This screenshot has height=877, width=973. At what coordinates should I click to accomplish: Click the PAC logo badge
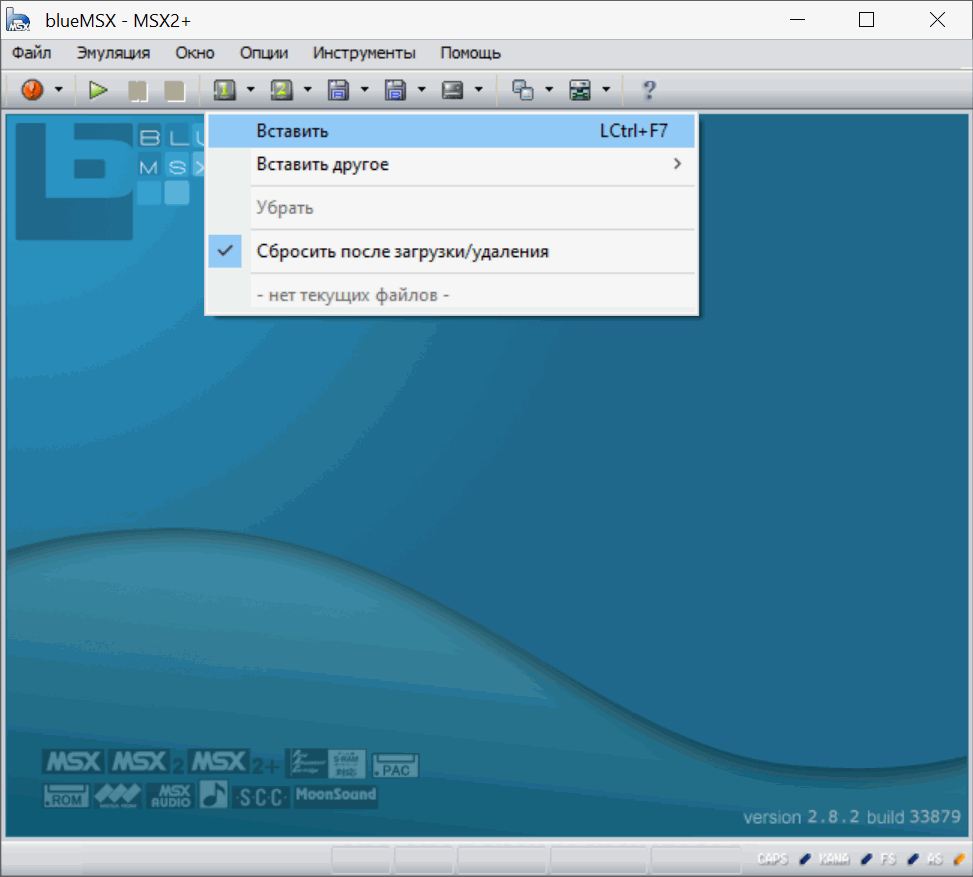[x=395, y=766]
